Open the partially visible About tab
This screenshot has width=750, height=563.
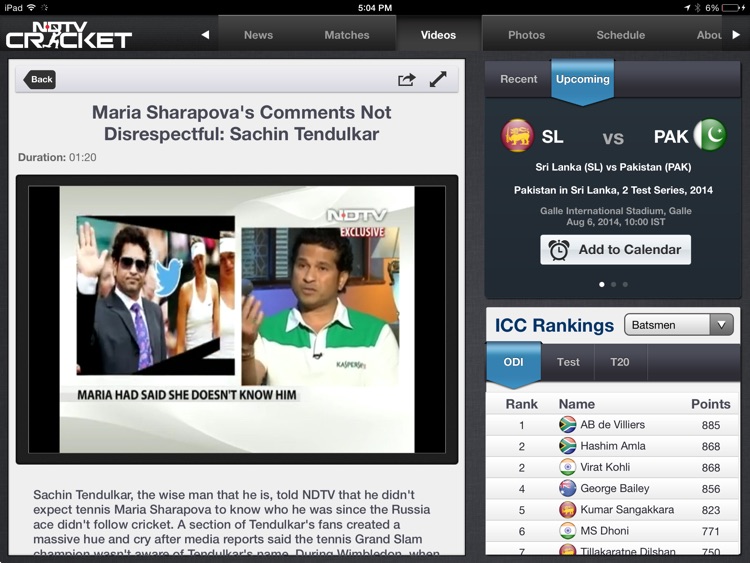tap(709, 35)
